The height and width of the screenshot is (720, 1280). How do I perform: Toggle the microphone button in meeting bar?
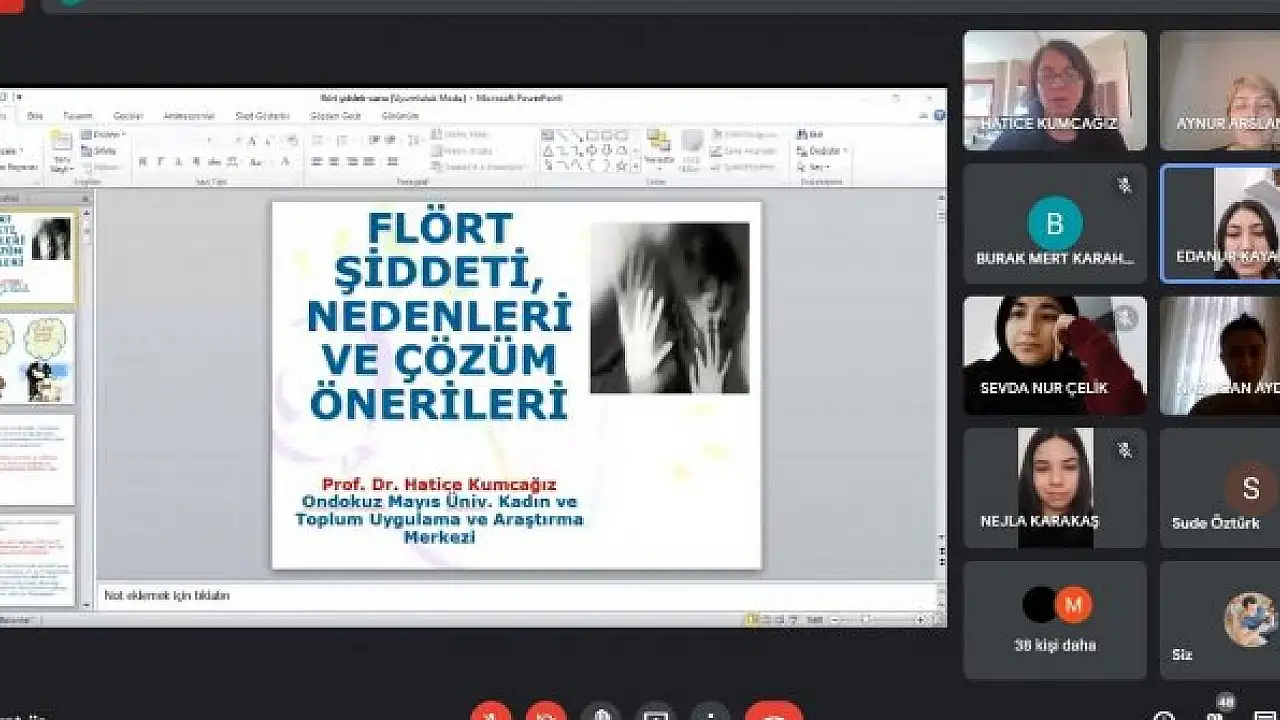[491, 712]
